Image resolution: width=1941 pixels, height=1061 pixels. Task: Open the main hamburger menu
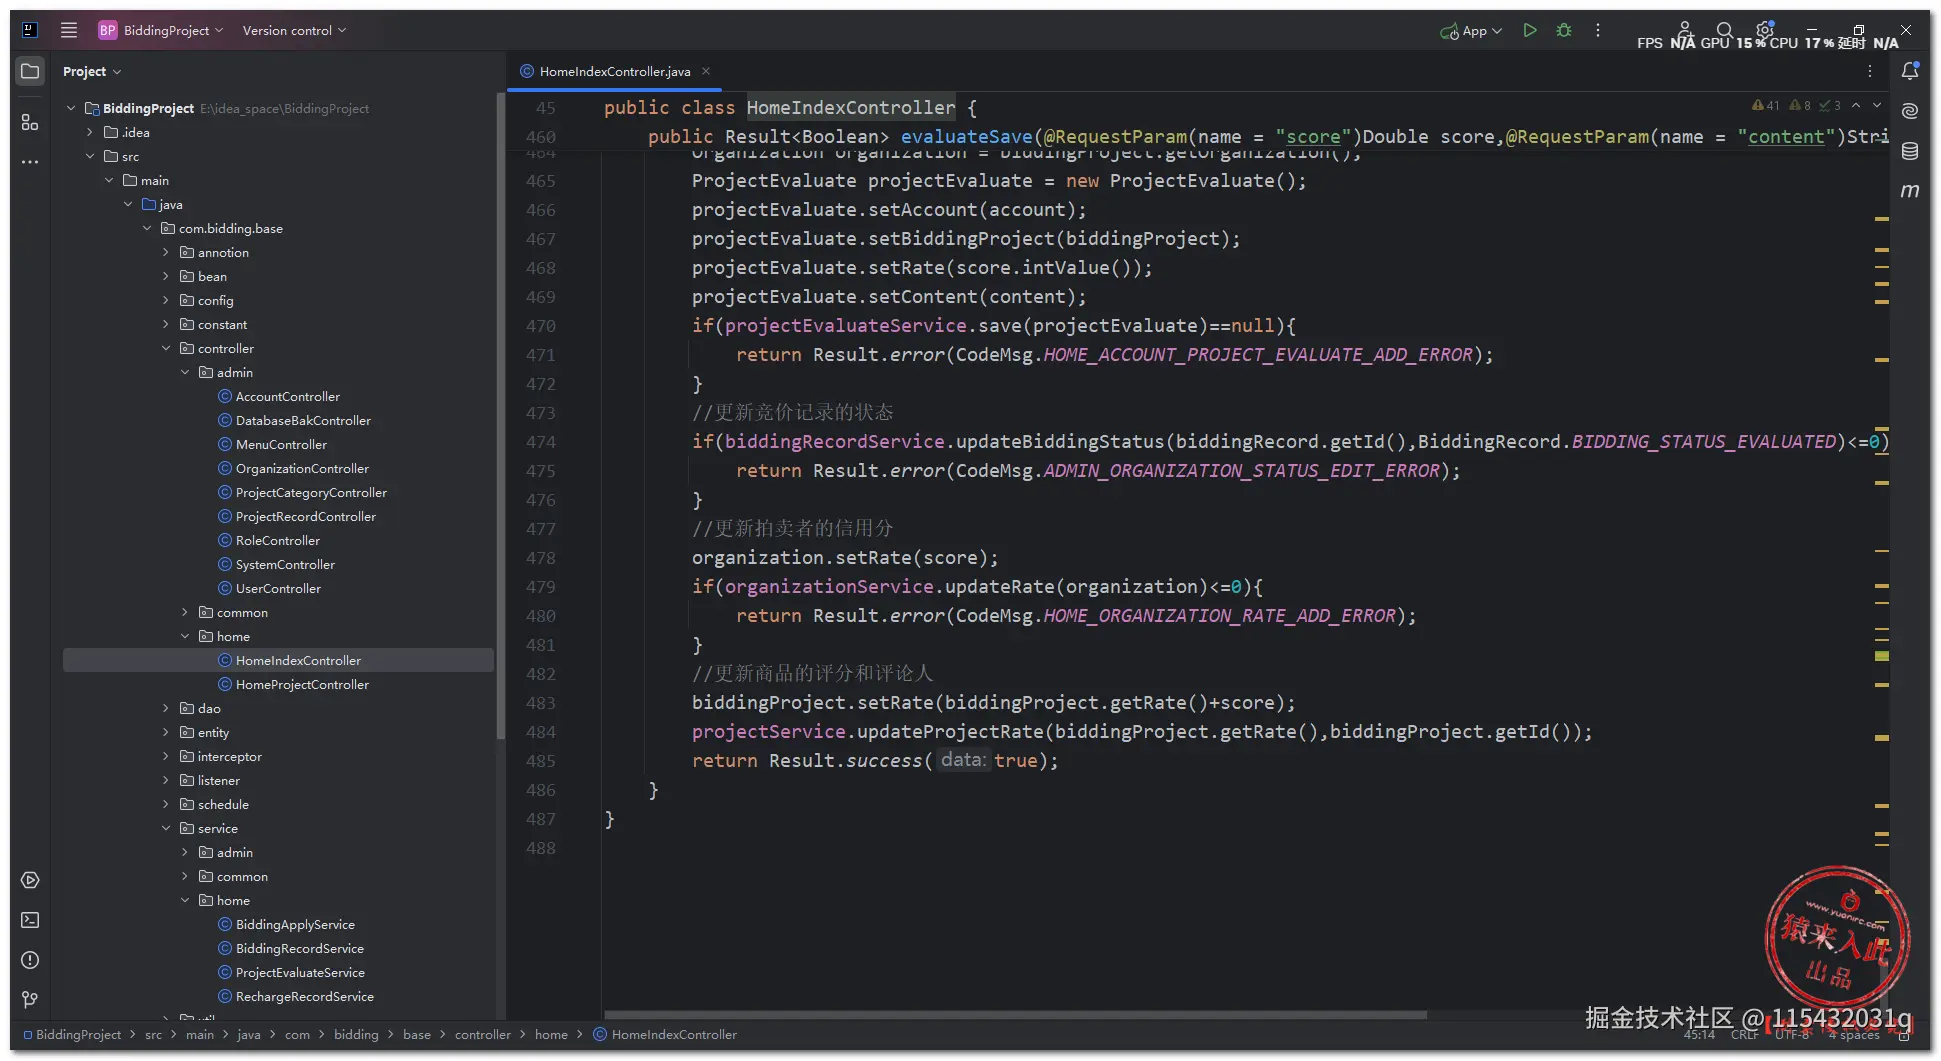pyautogui.click(x=69, y=30)
